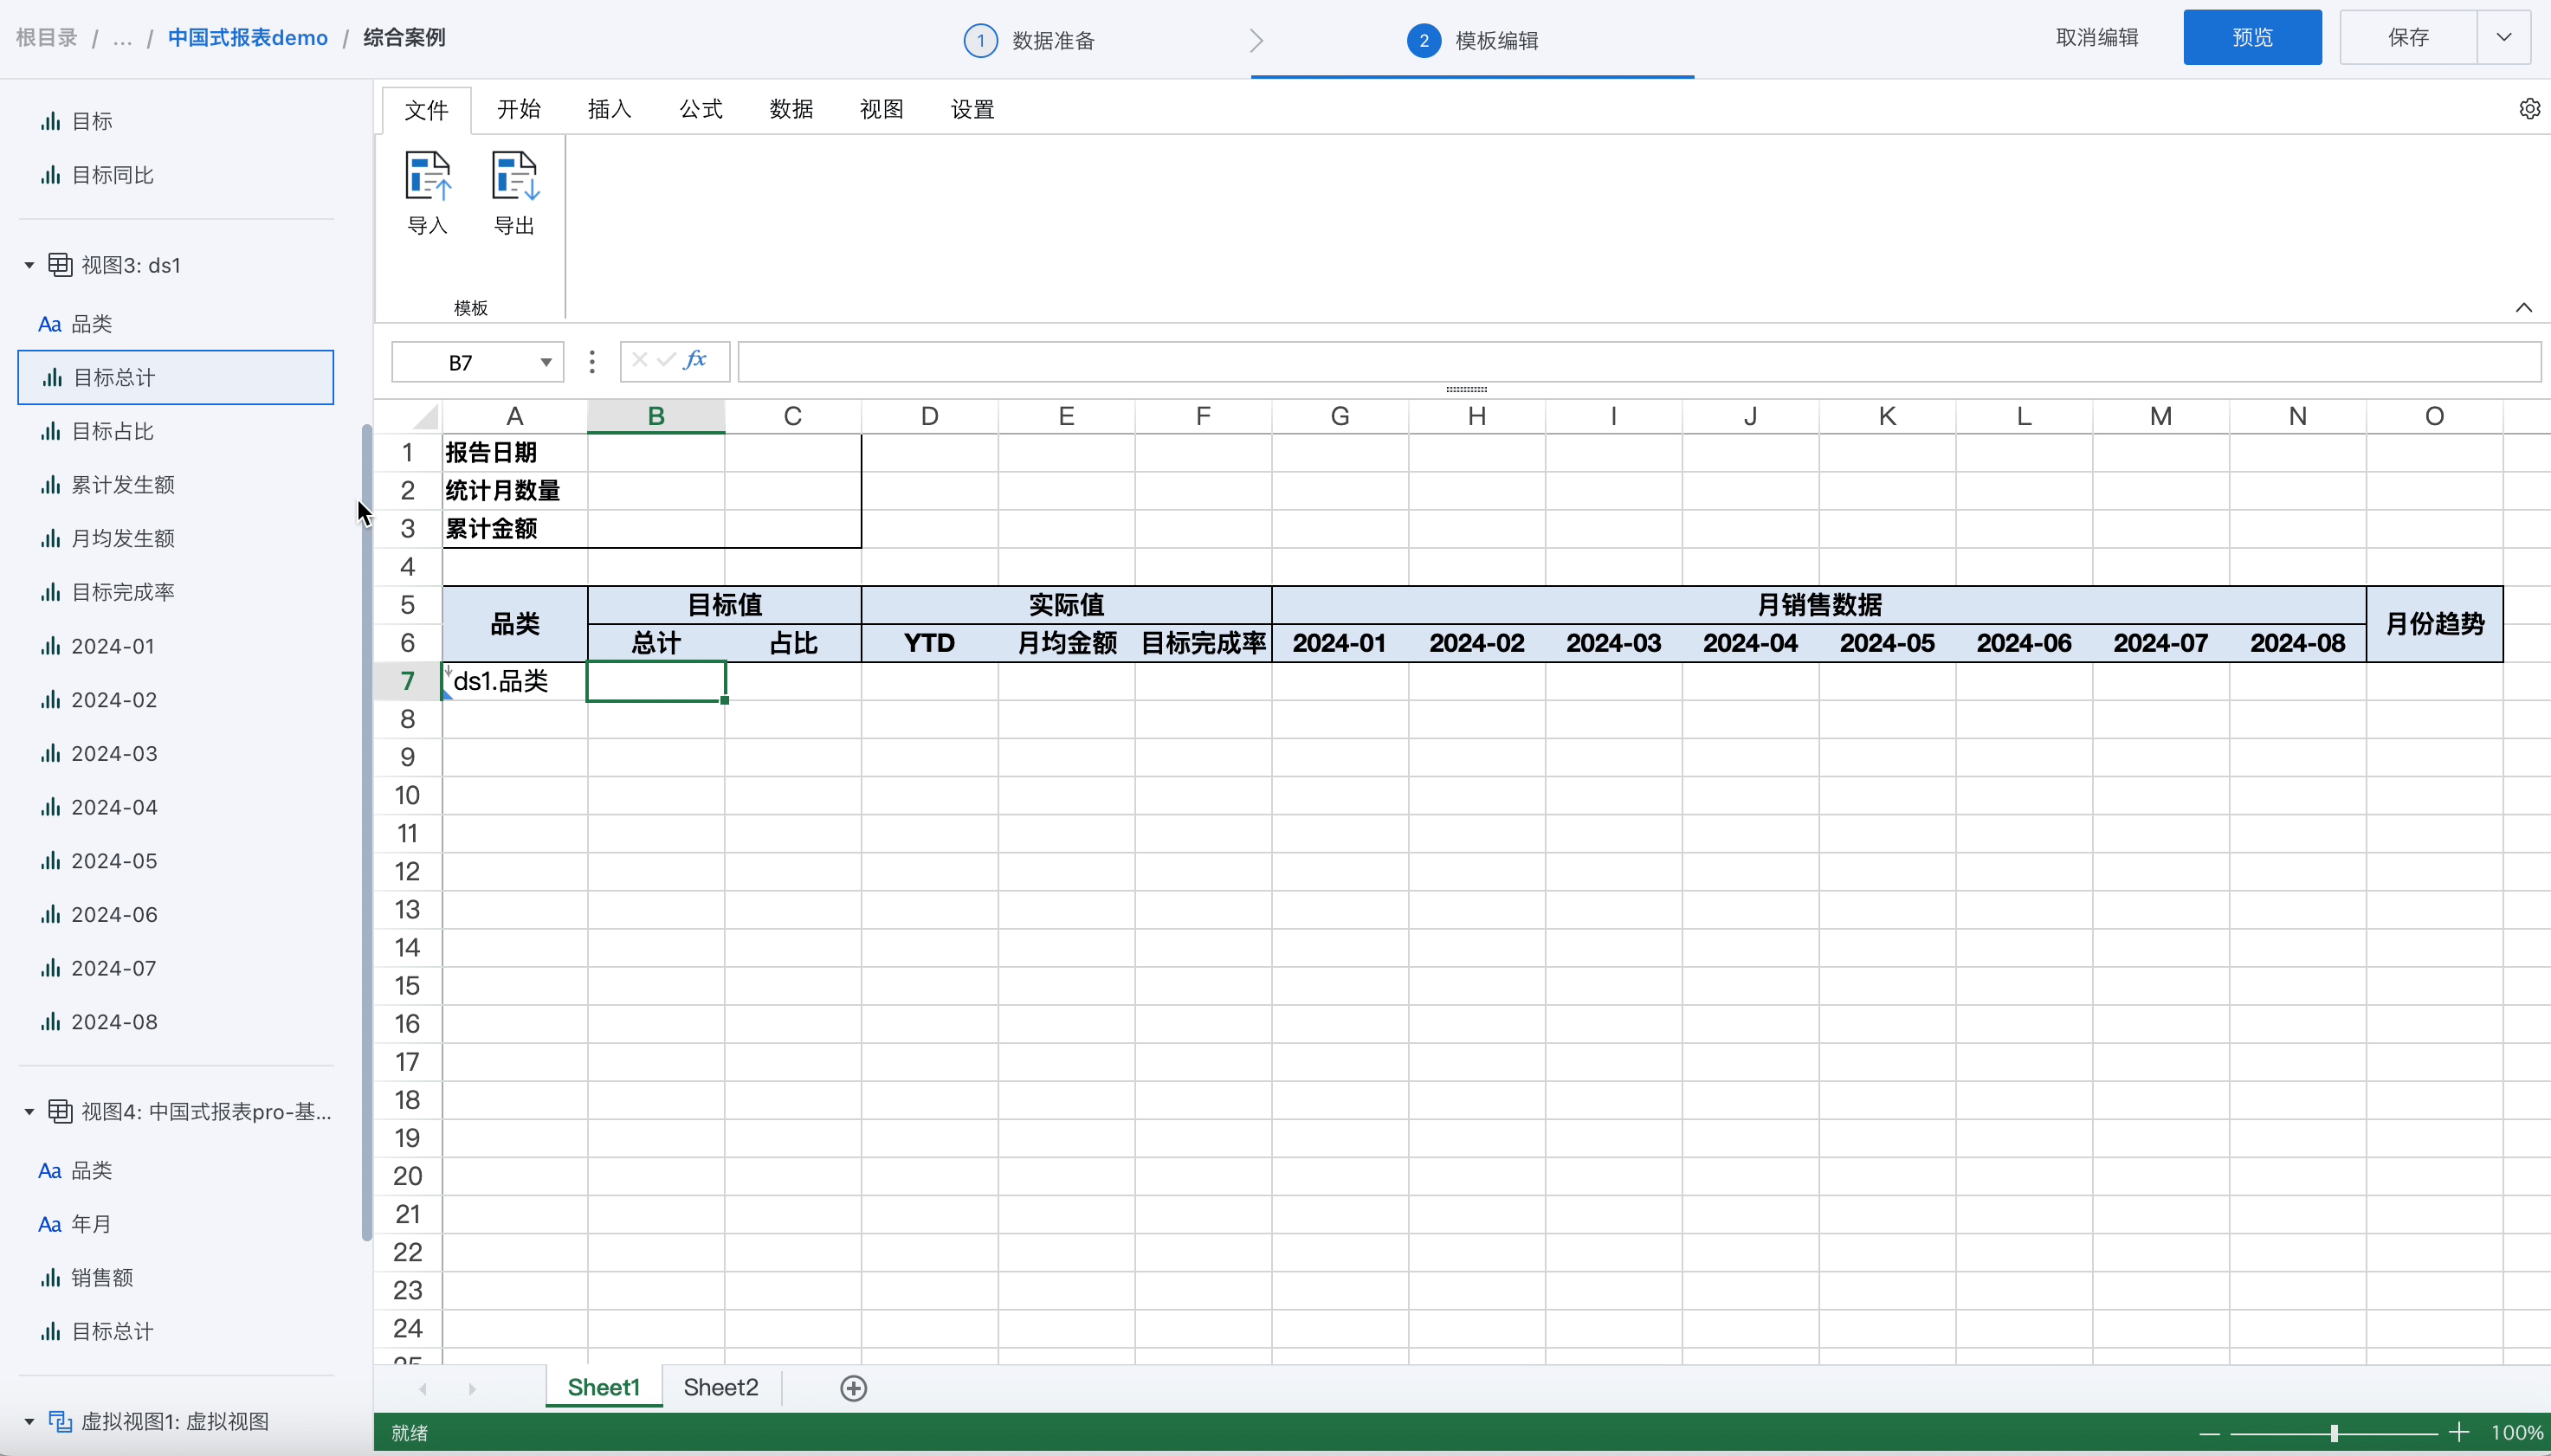Click the 导出 export template icon
This screenshot has width=2551, height=1456.
(515, 193)
